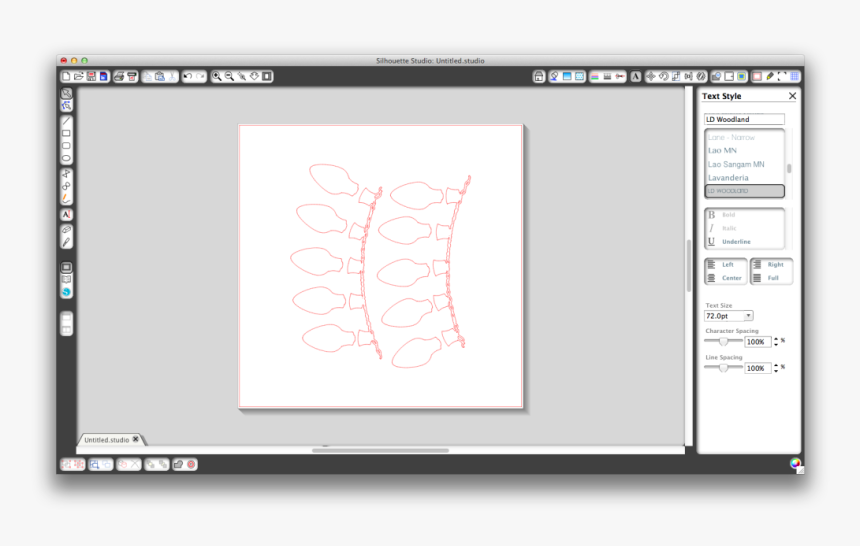Pick the Freehand draw tool

pyautogui.click(x=66, y=198)
